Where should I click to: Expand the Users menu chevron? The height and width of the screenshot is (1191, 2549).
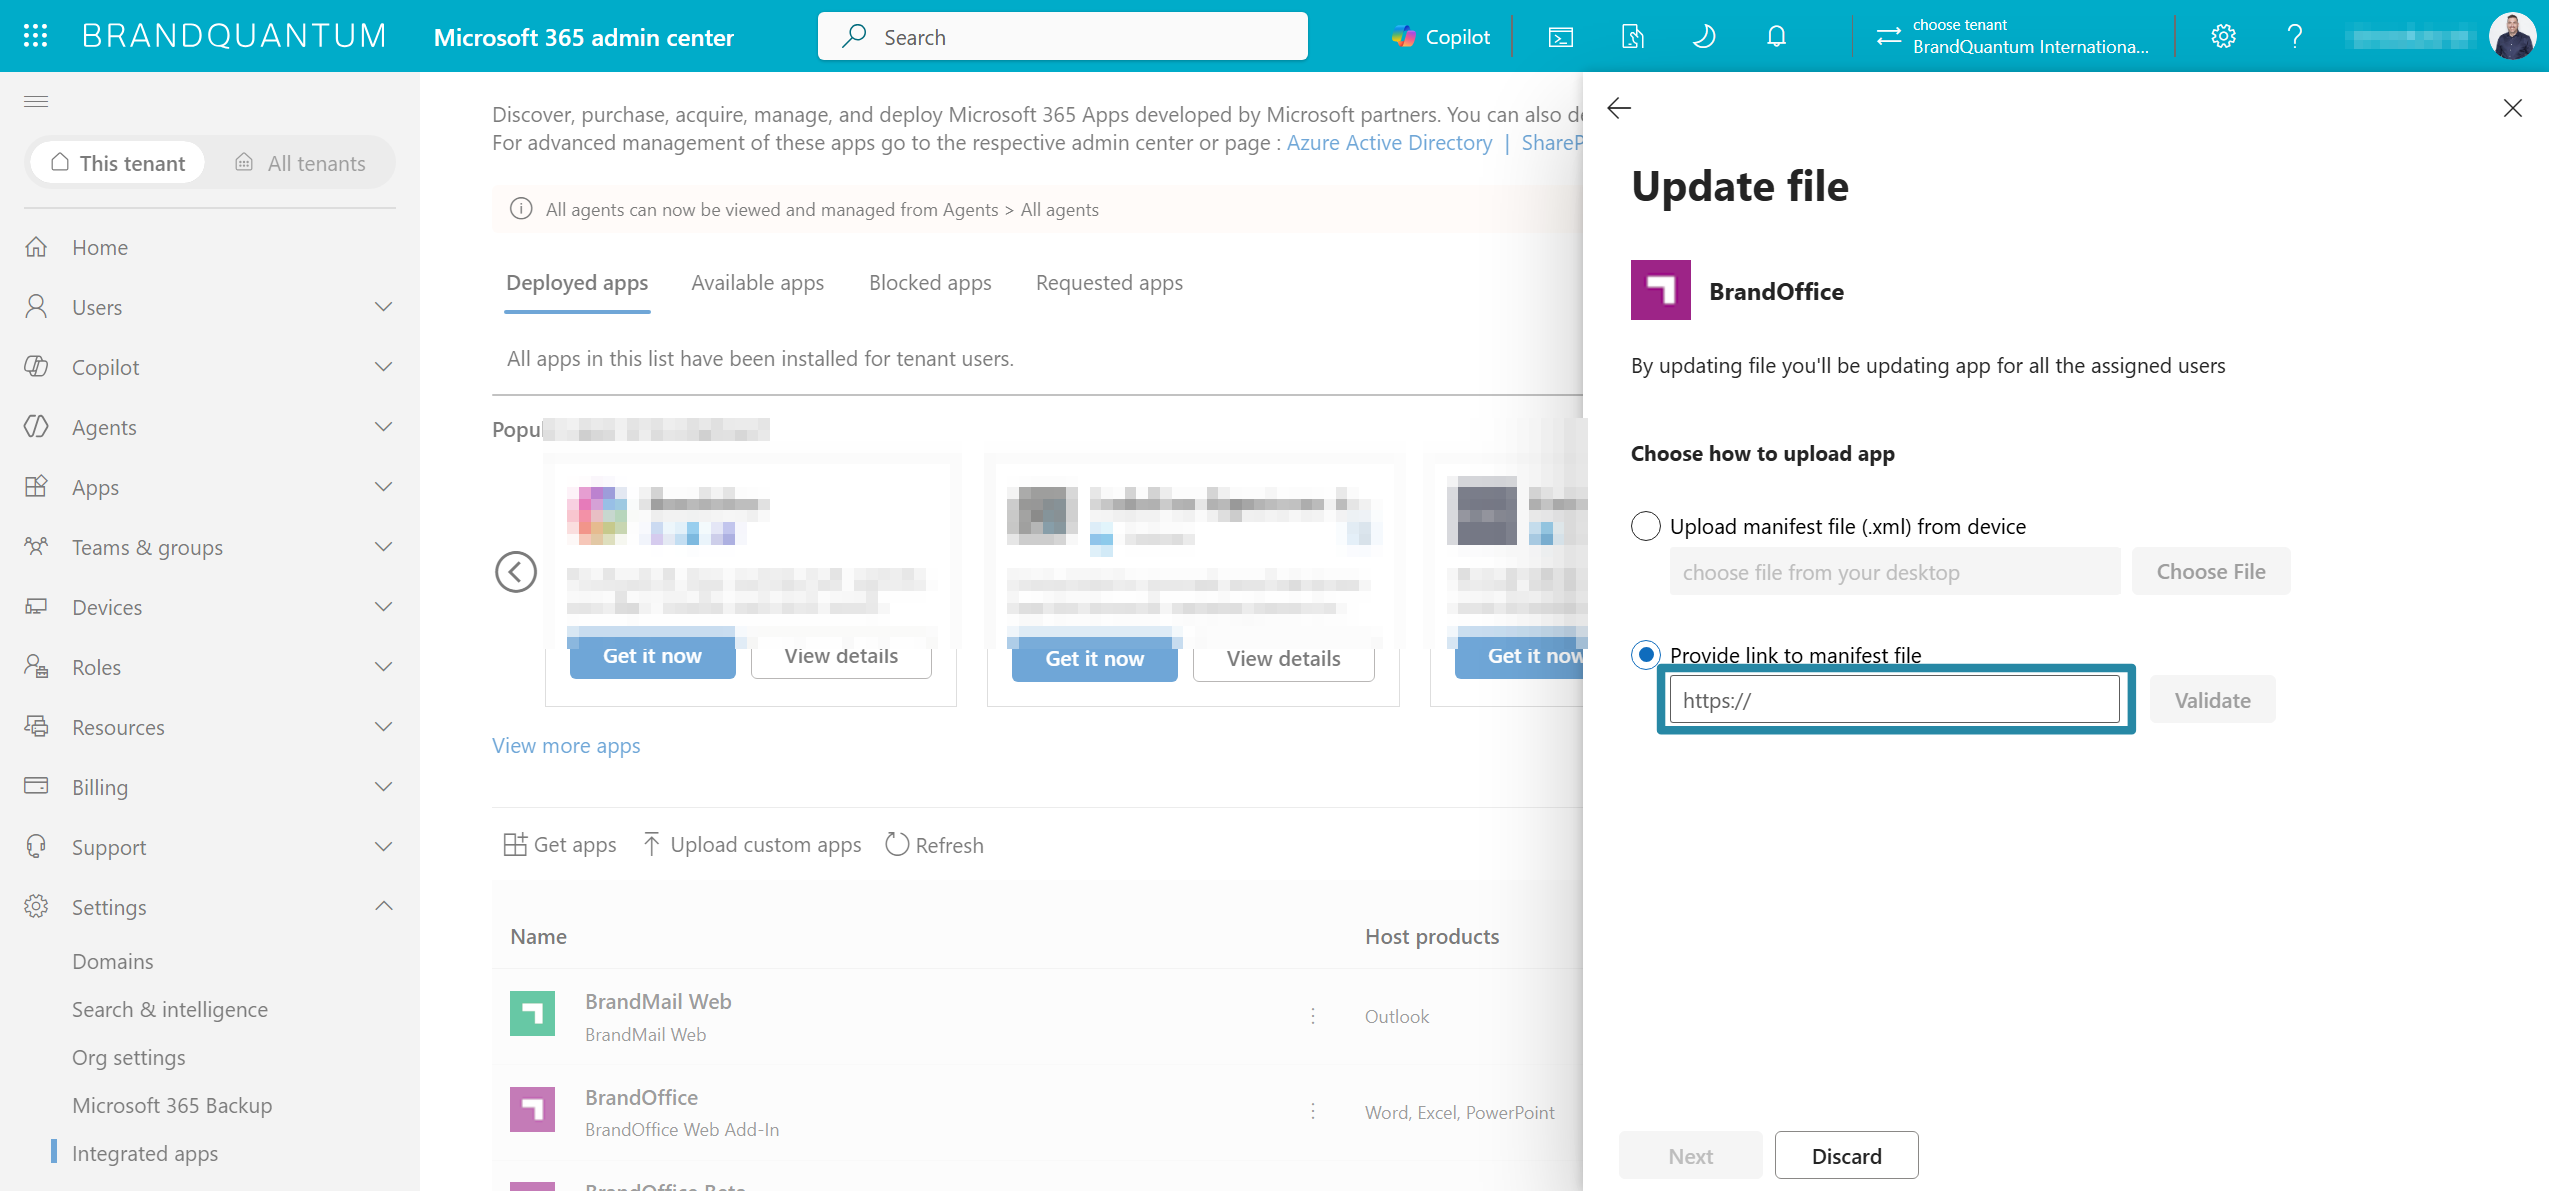[x=383, y=307]
